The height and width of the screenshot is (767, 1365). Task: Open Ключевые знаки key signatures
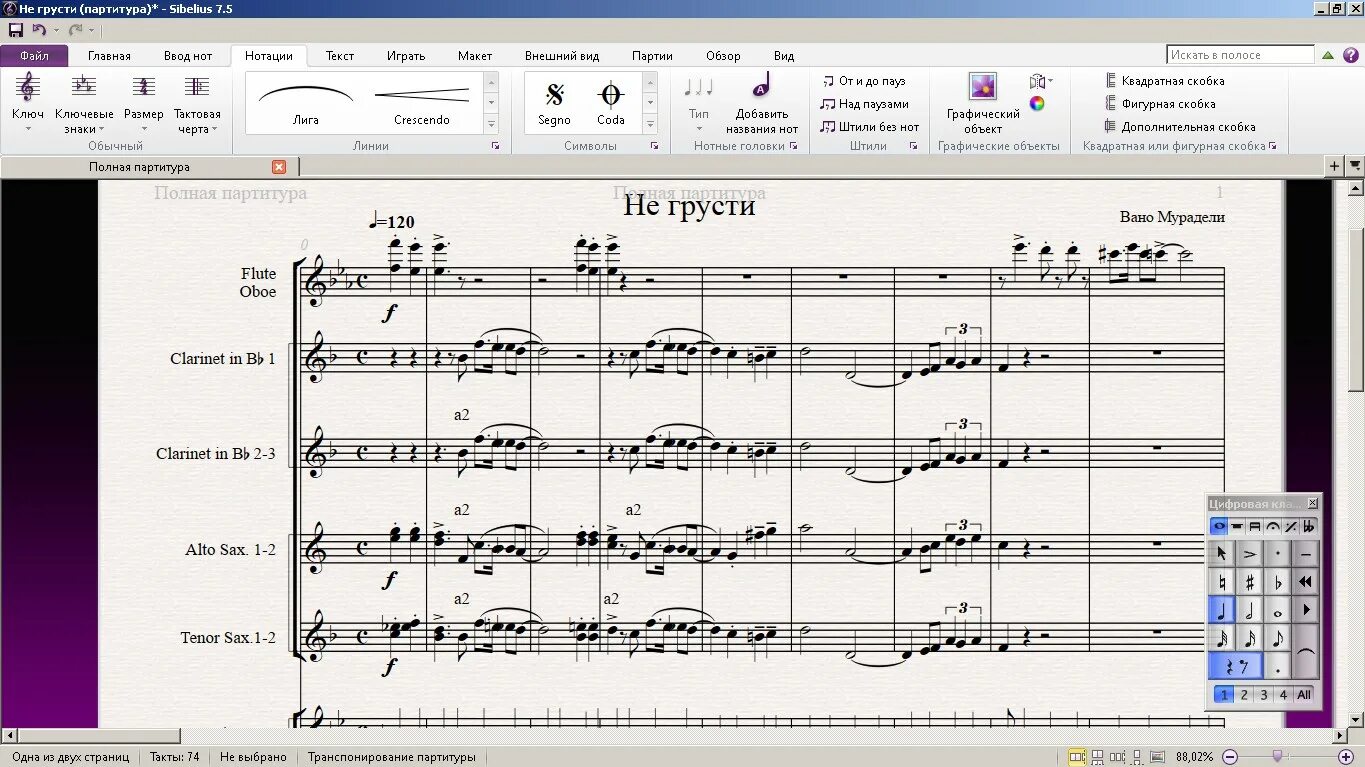pos(84,103)
